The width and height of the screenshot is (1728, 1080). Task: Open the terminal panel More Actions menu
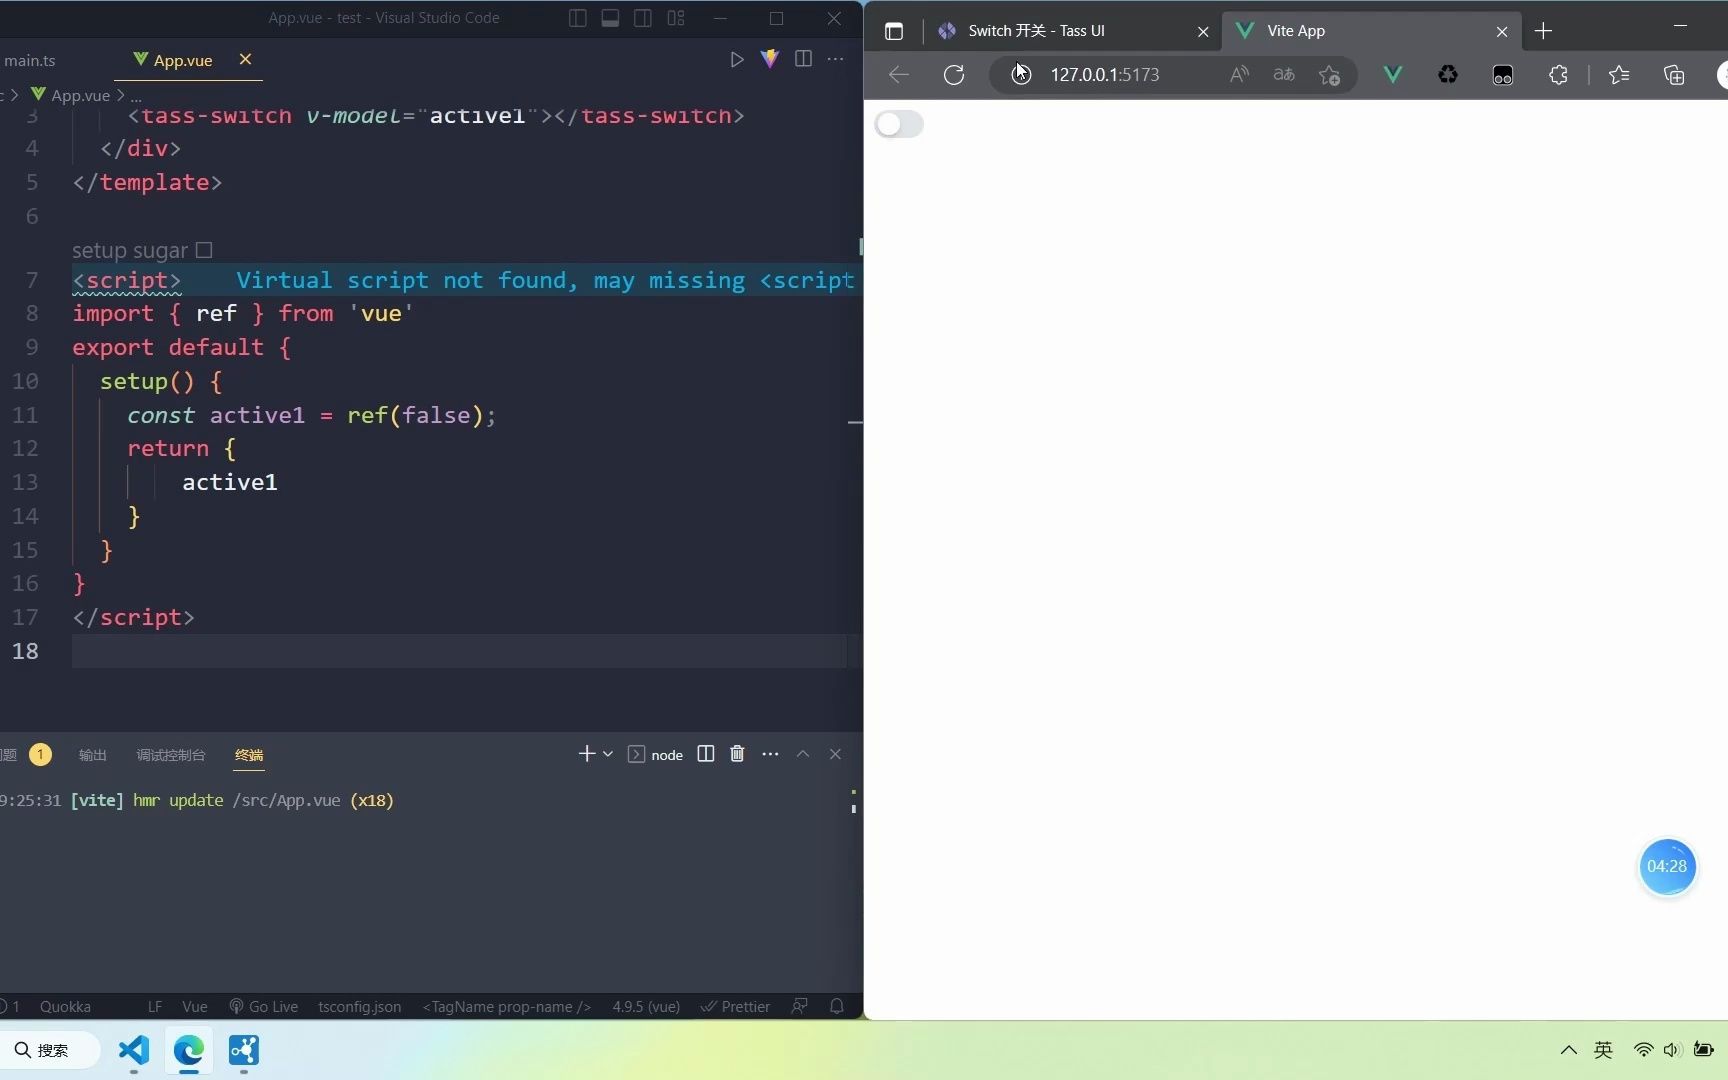pyautogui.click(x=770, y=754)
